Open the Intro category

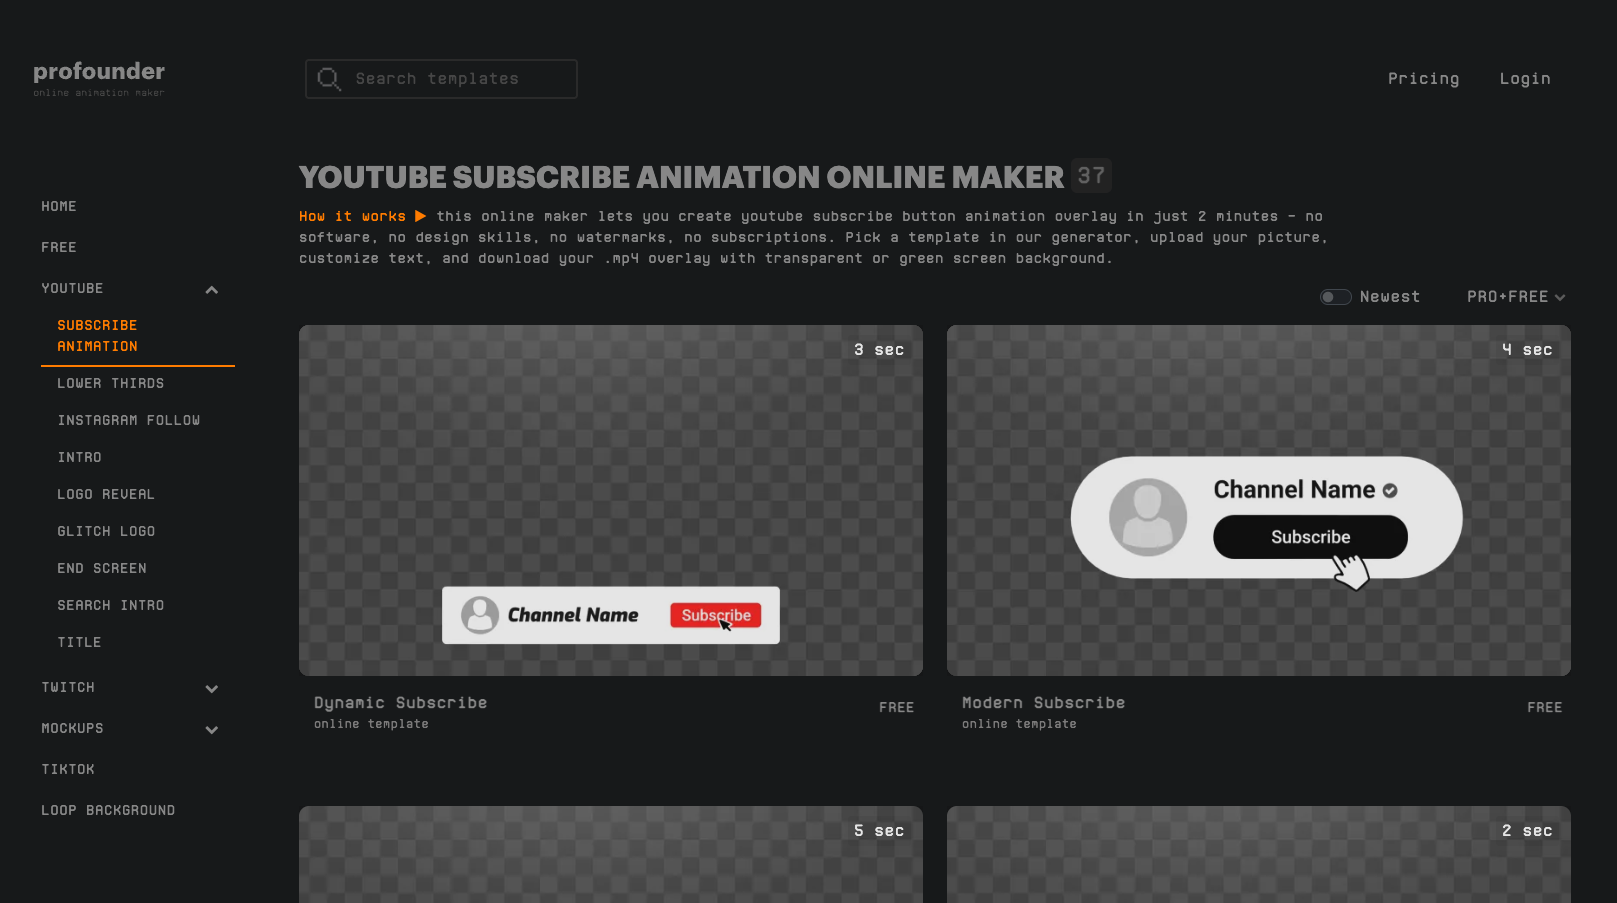coord(80,457)
